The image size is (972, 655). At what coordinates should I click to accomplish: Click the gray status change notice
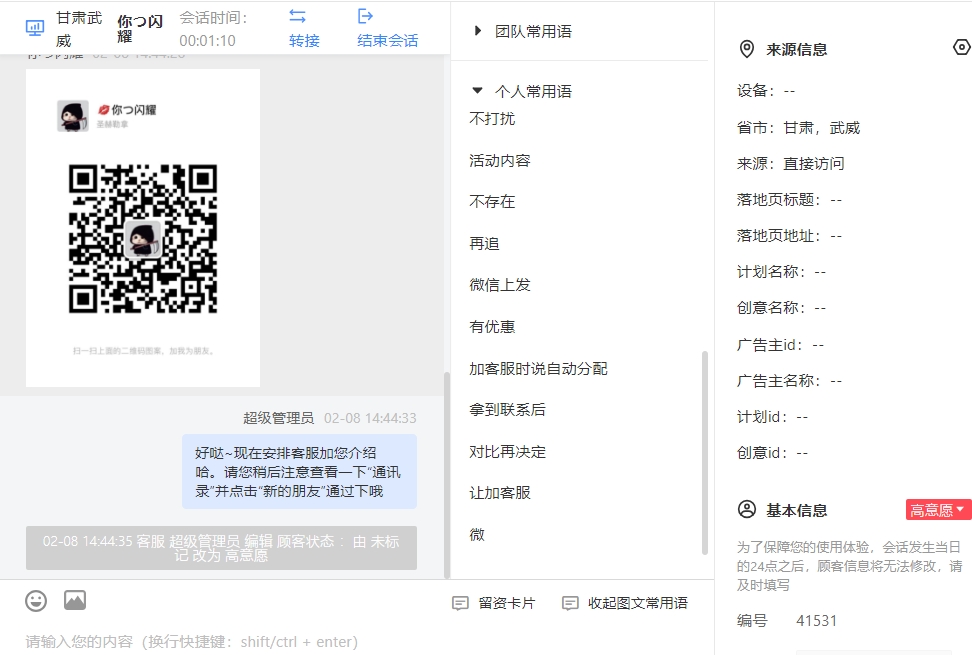coord(221,548)
